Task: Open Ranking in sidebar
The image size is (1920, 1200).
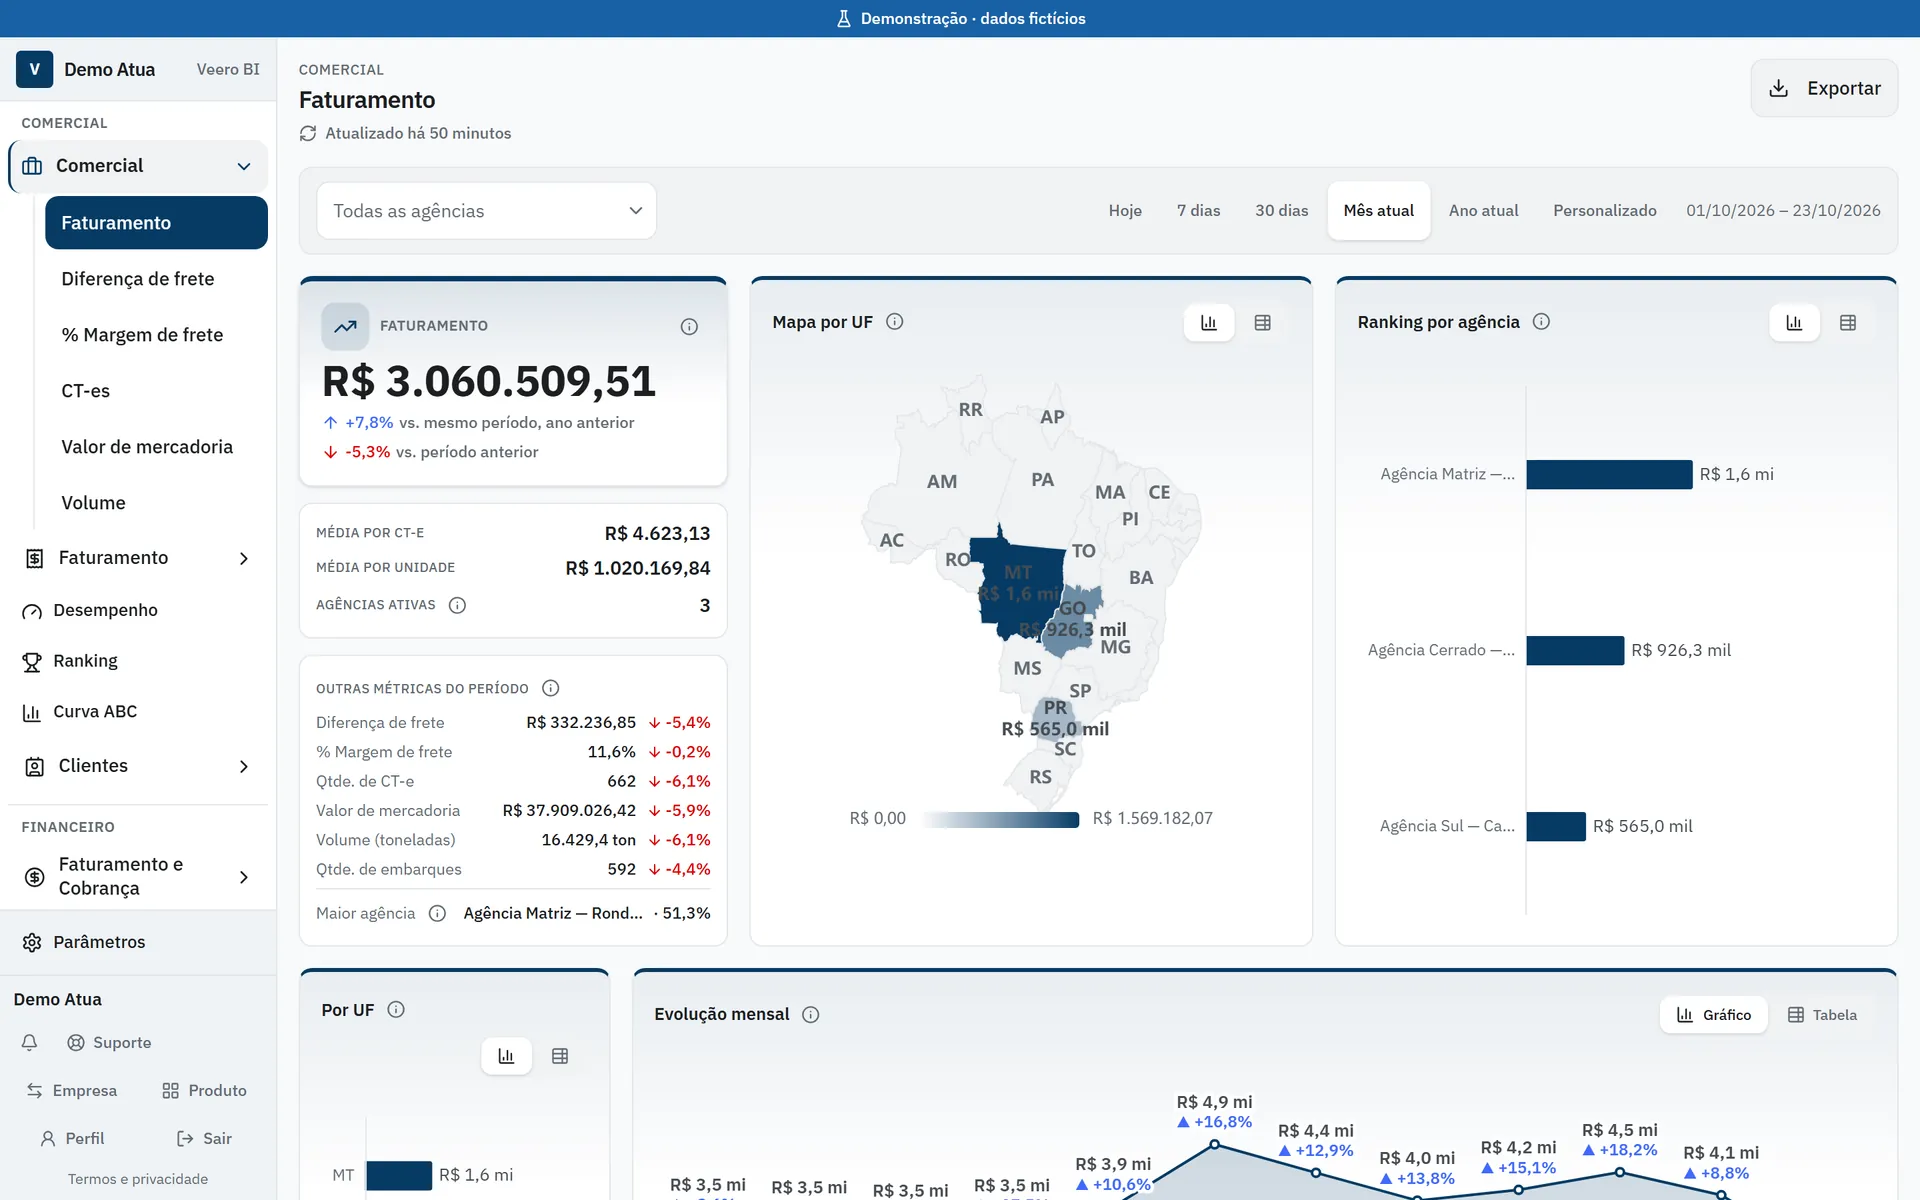Action: 138,661
